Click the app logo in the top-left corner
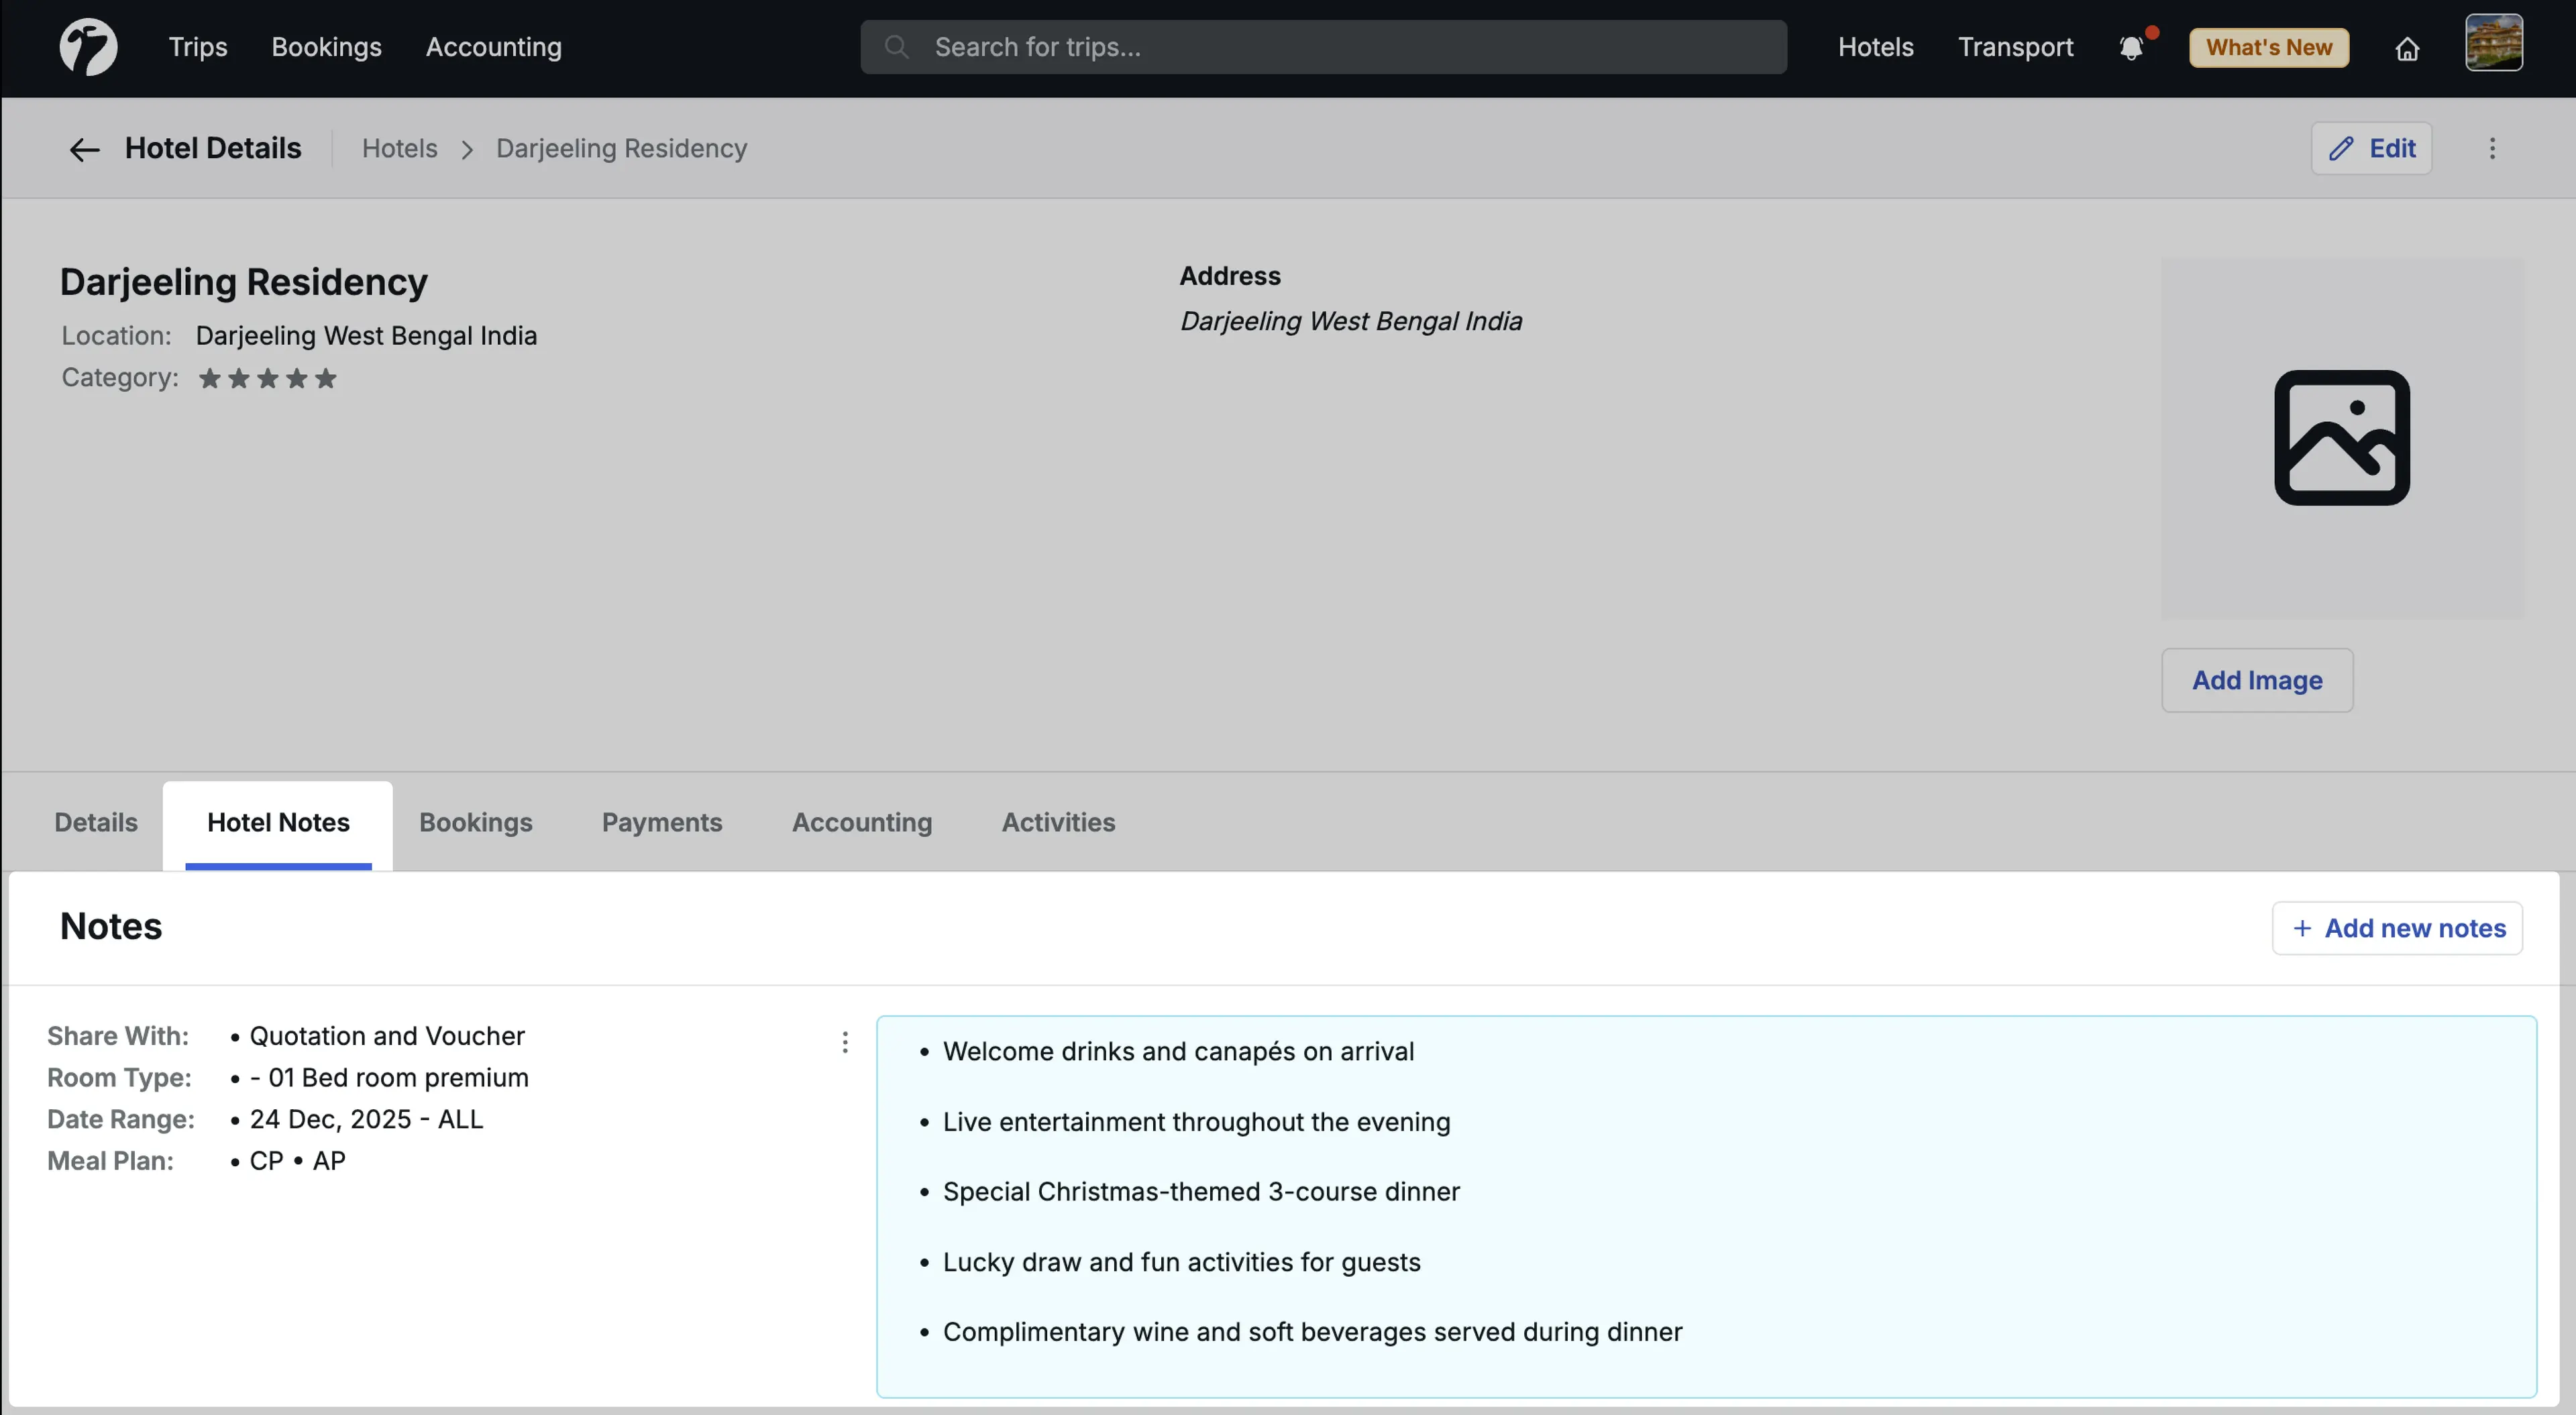This screenshot has height=1415, width=2576. (88, 47)
